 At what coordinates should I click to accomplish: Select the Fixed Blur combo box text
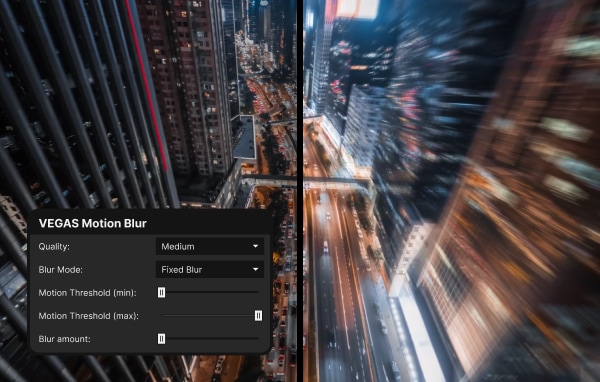181,269
